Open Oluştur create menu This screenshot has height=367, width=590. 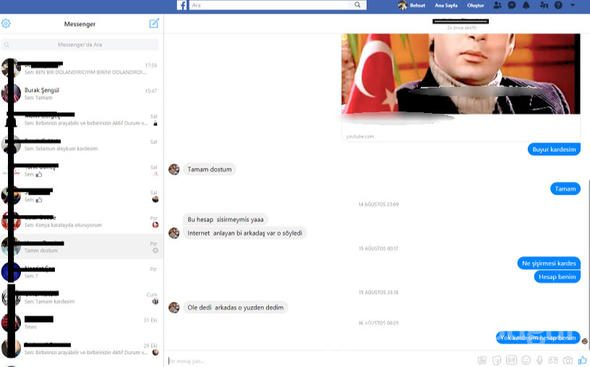tap(475, 5)
